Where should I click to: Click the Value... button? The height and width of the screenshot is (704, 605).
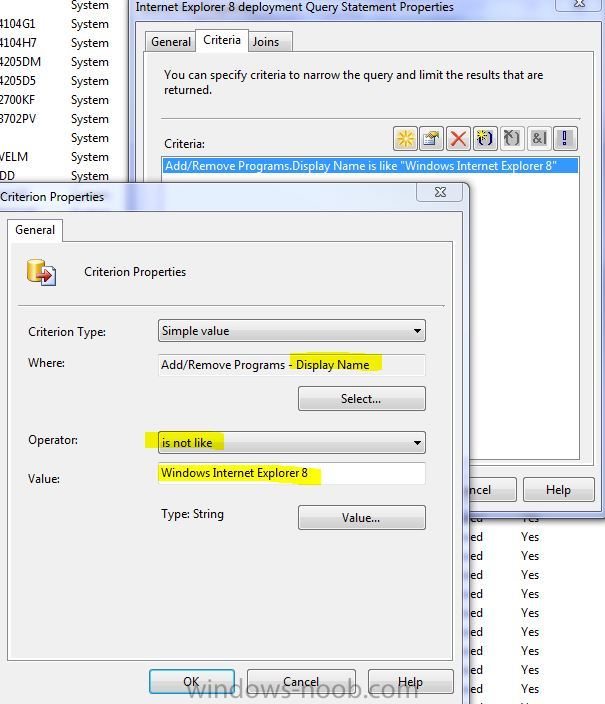[x=362, y=518]
